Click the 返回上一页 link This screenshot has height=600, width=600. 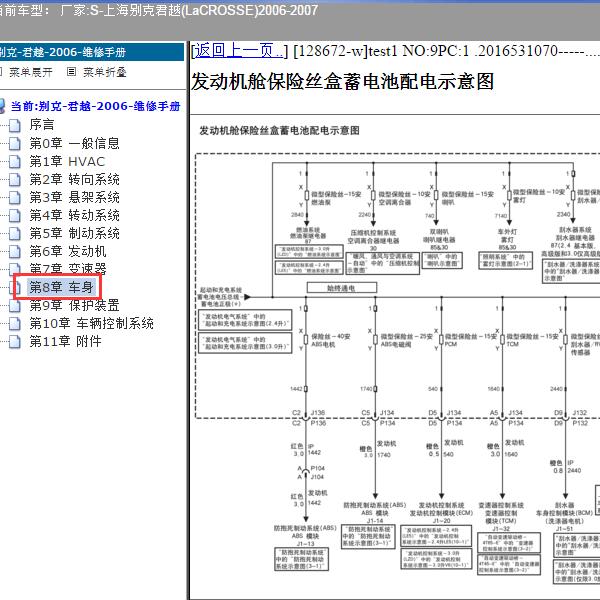coord(240,51)
